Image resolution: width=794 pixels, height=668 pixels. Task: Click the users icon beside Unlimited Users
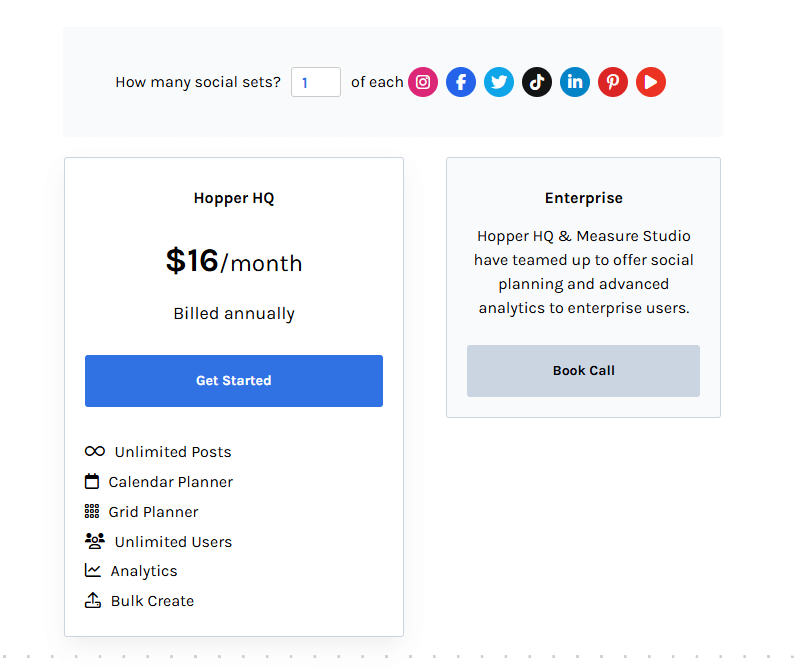(x=95, y=541)
